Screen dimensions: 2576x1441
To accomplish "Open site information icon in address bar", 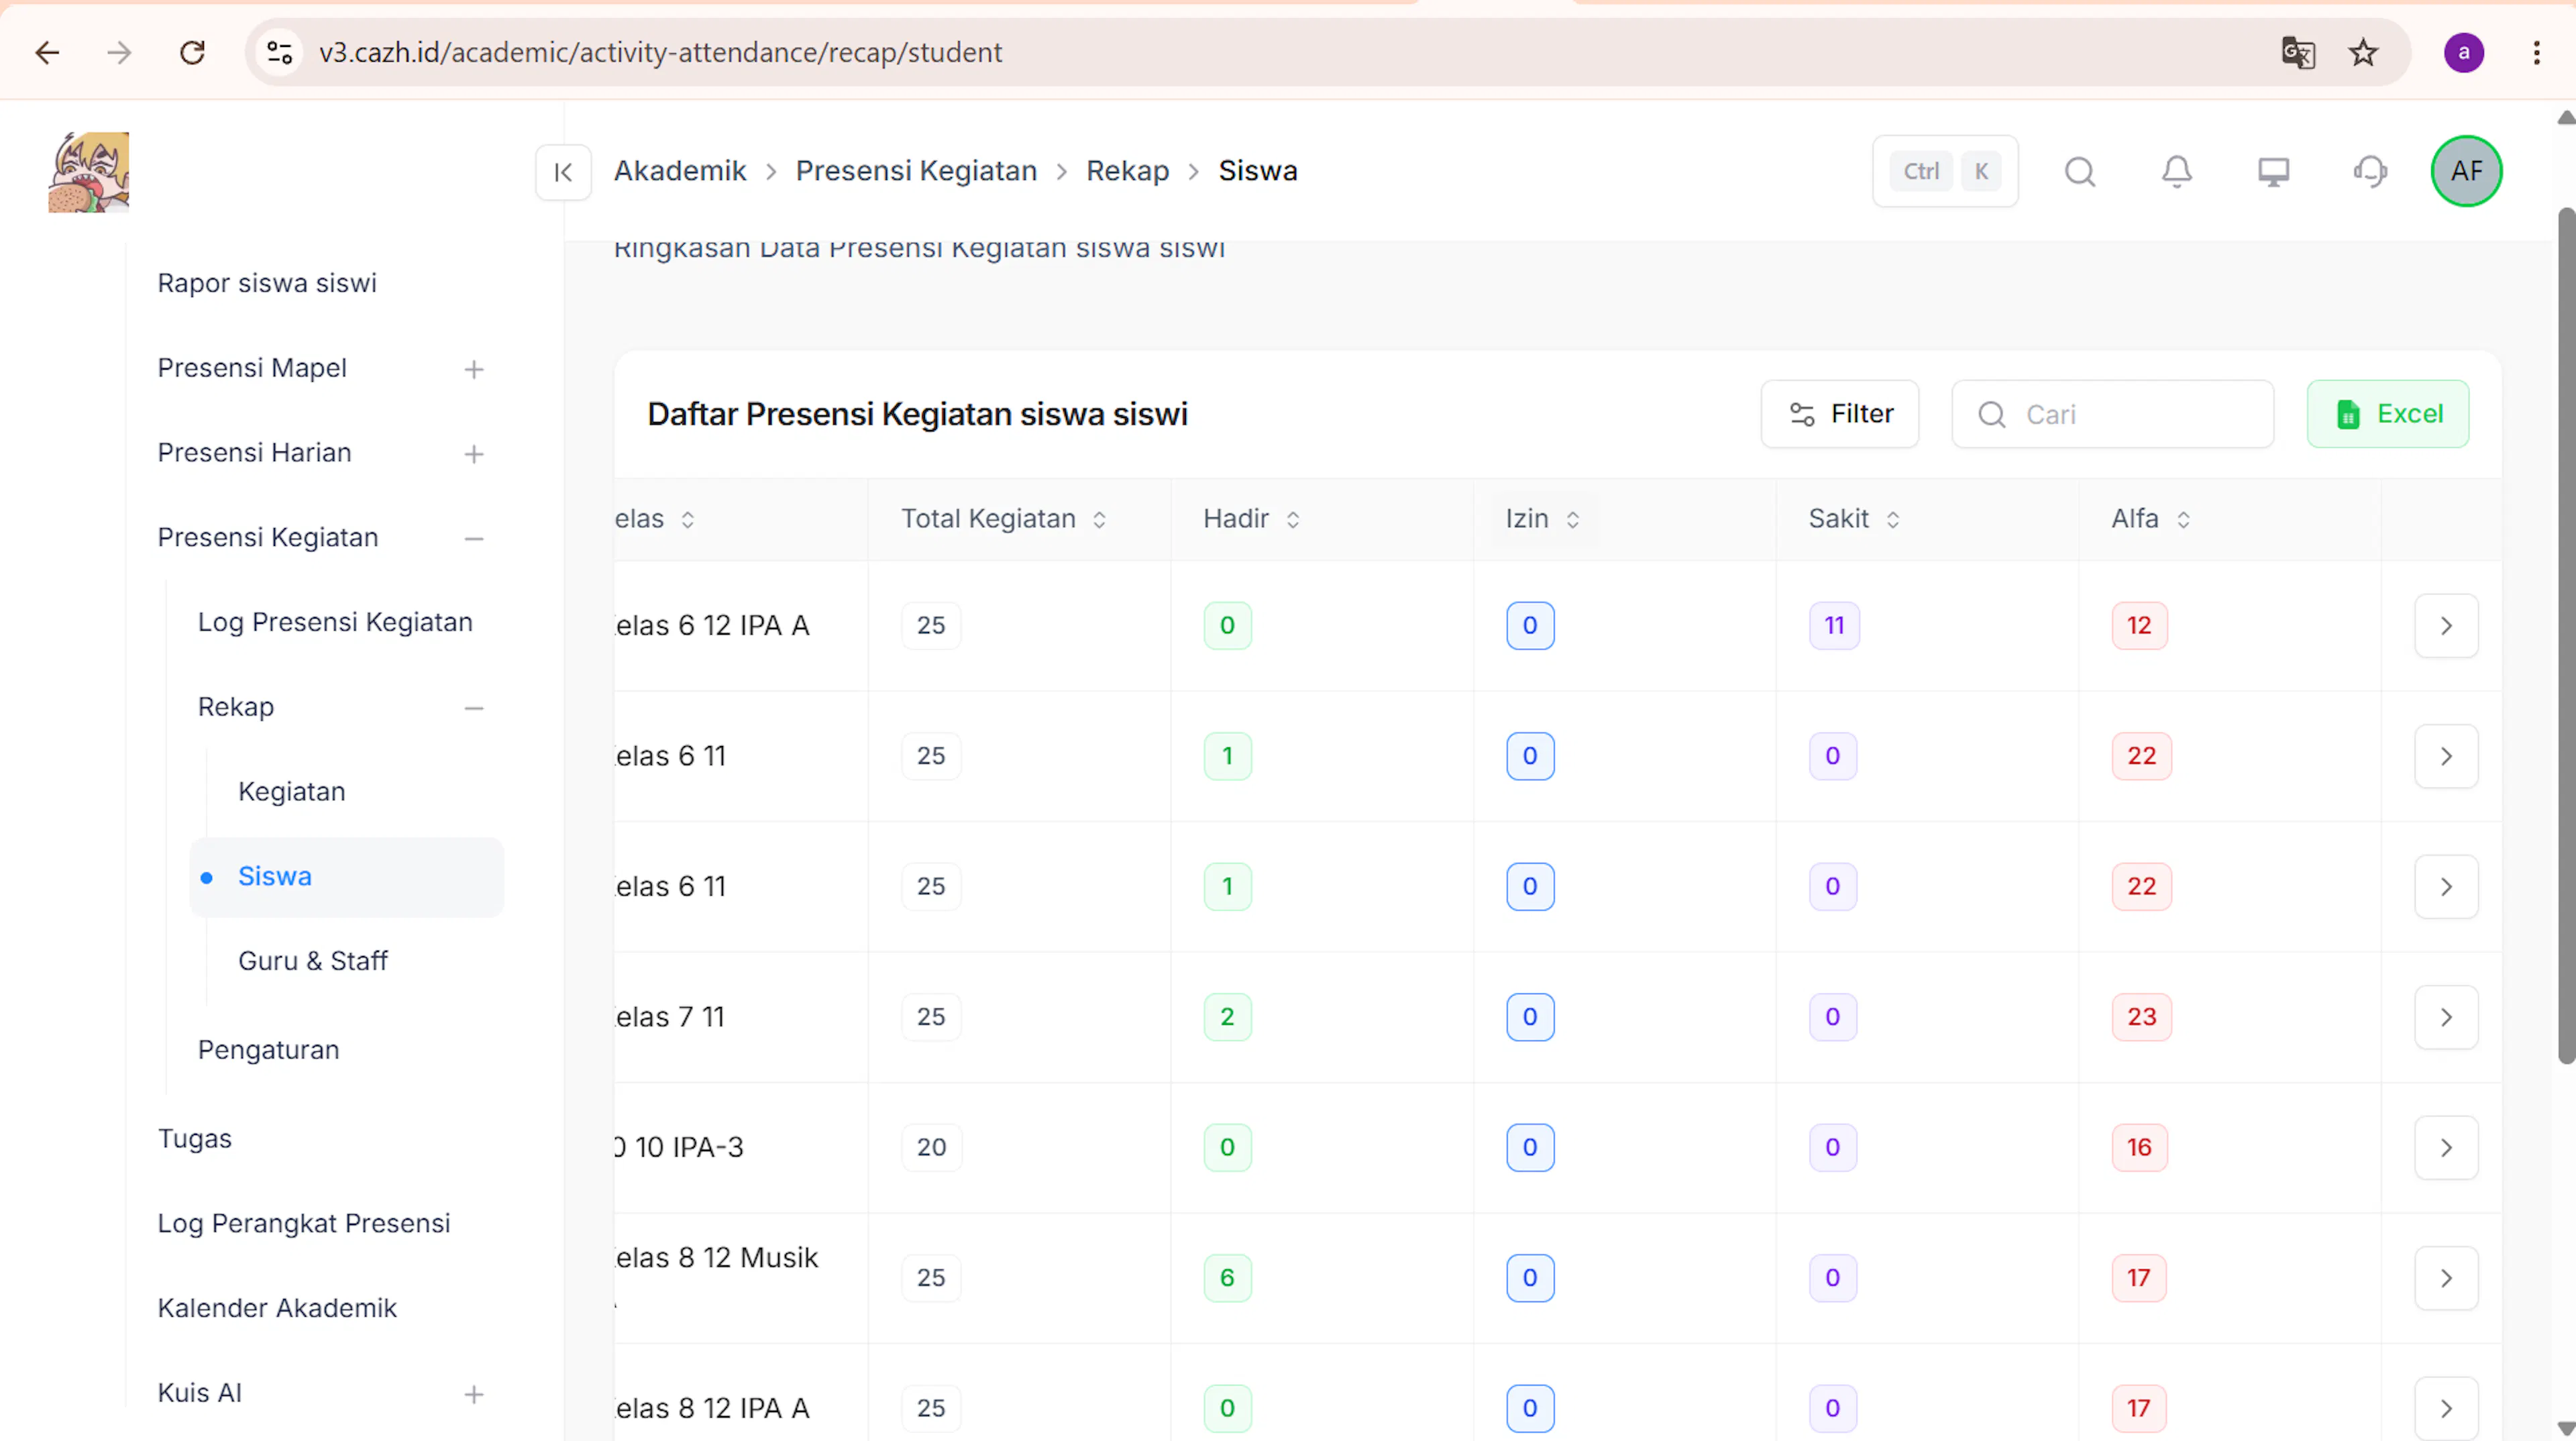I will coord(280,52).
